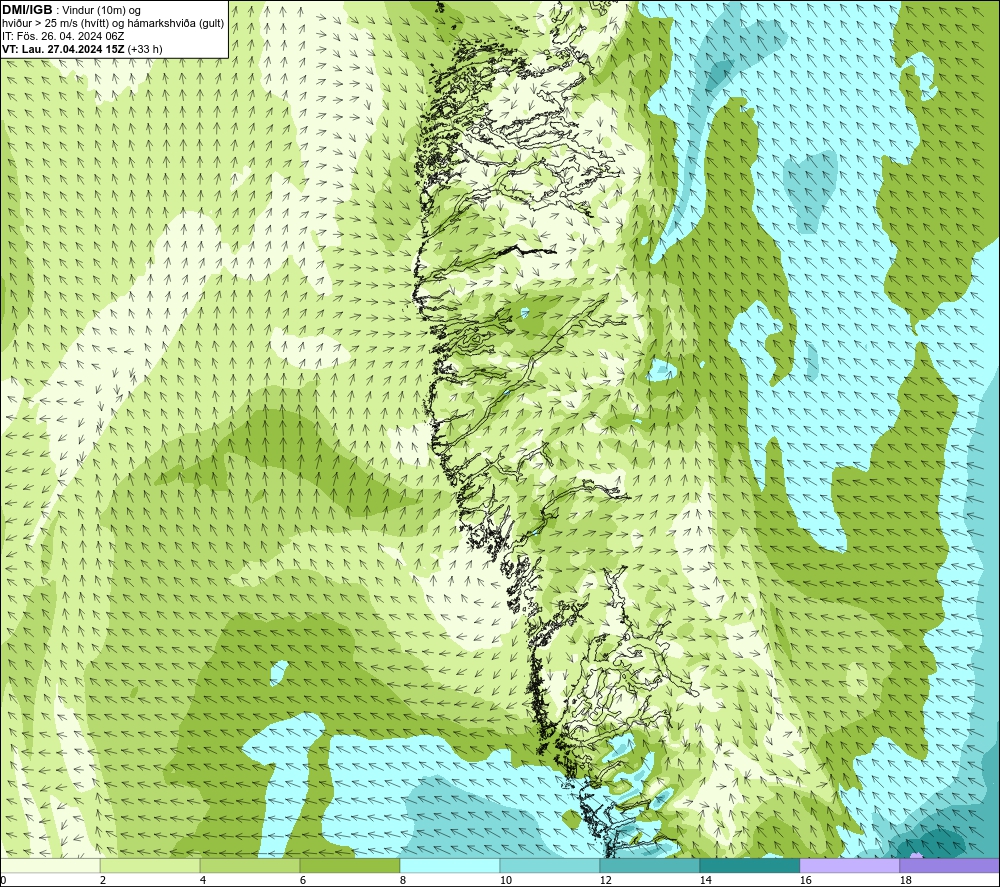Click the legend label '4'
Viewport: 1000px width, 887px height.
coord(203,881)
